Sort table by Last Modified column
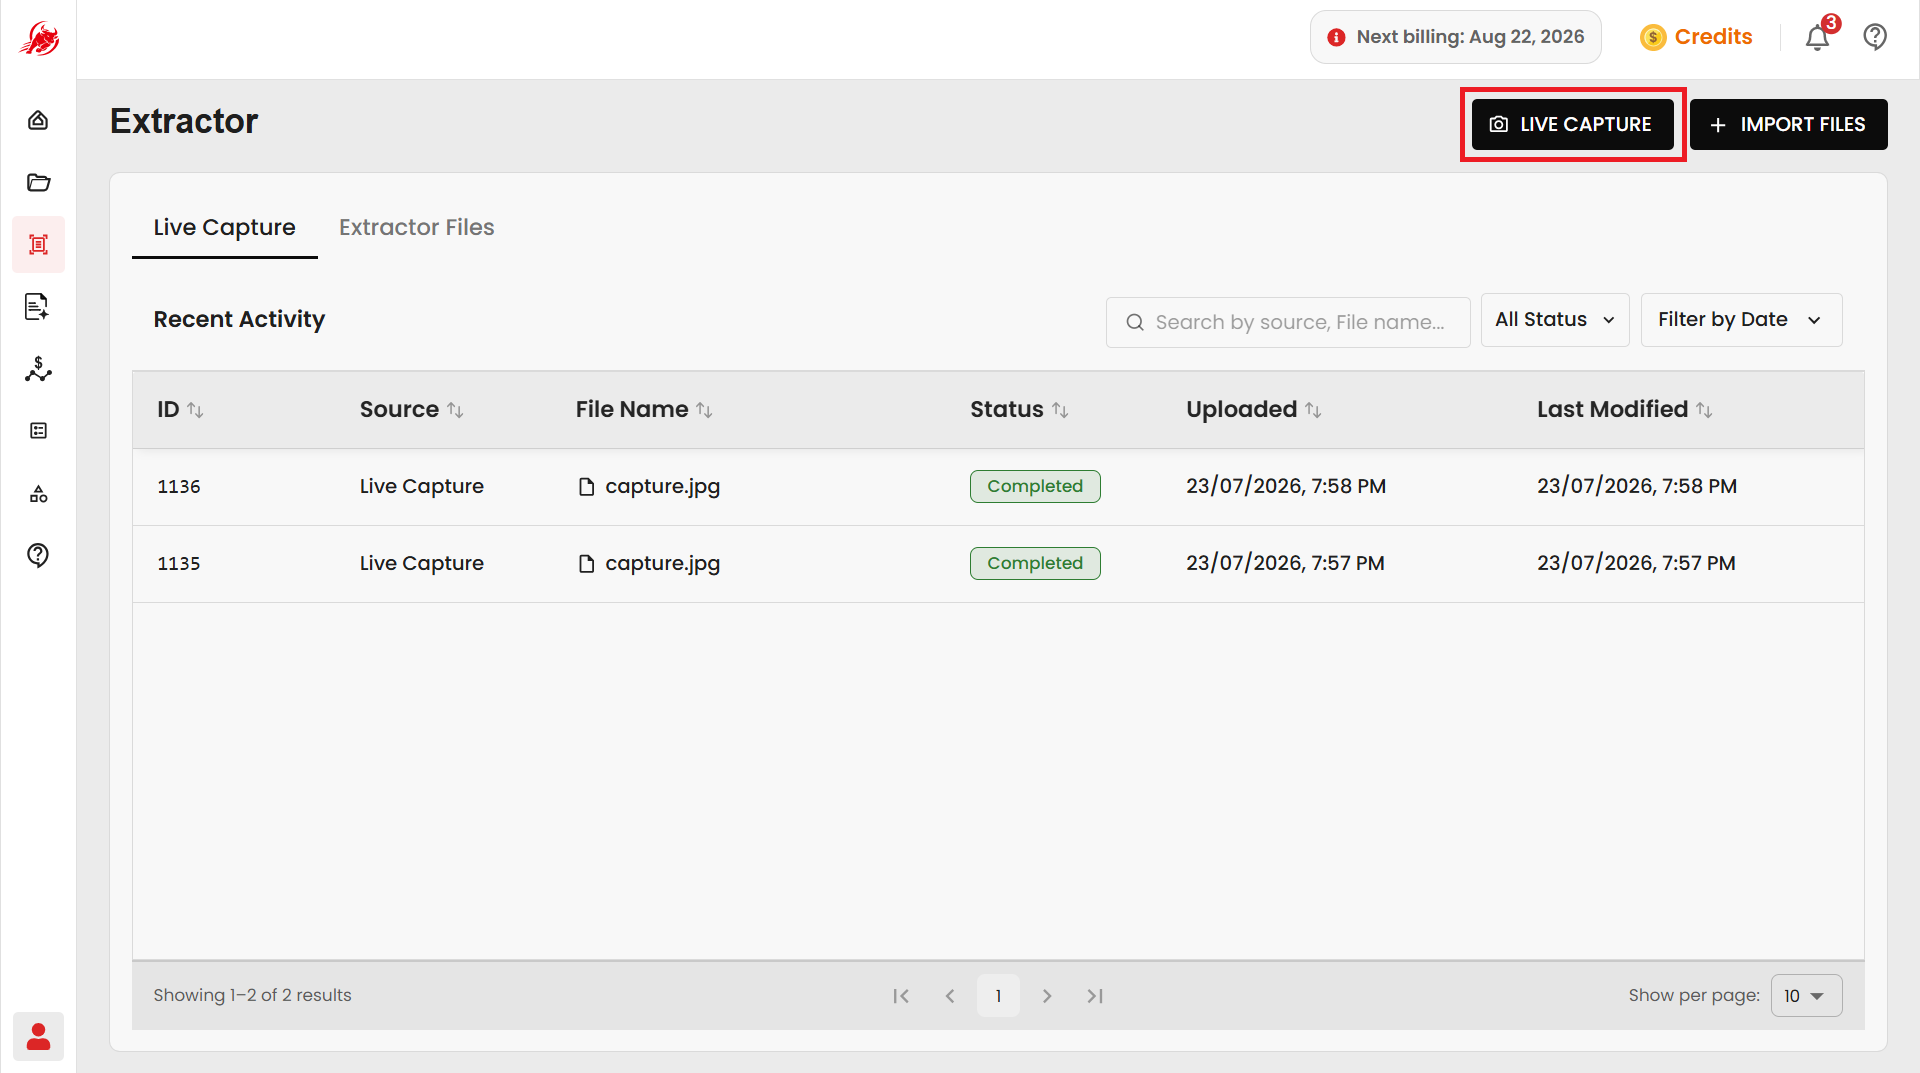1920x1073 pixels. pos(1704,410)
